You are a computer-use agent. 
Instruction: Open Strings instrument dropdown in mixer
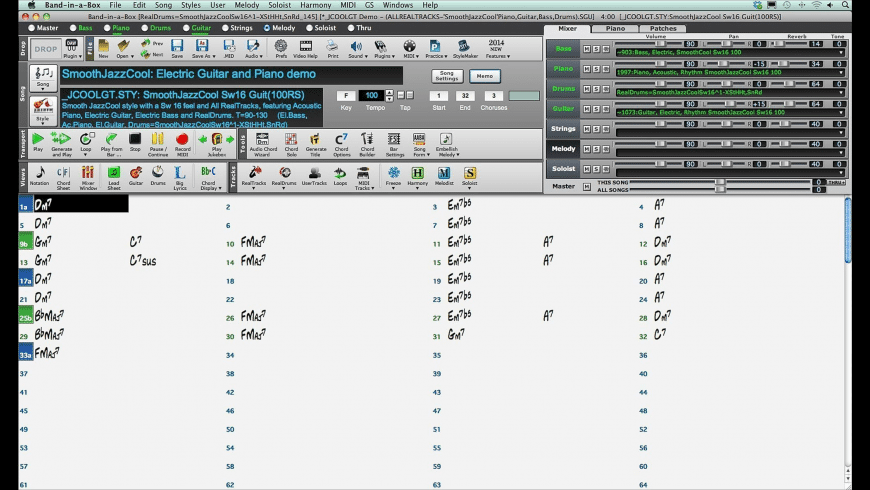pyautogui.click(x=841, y=132)
